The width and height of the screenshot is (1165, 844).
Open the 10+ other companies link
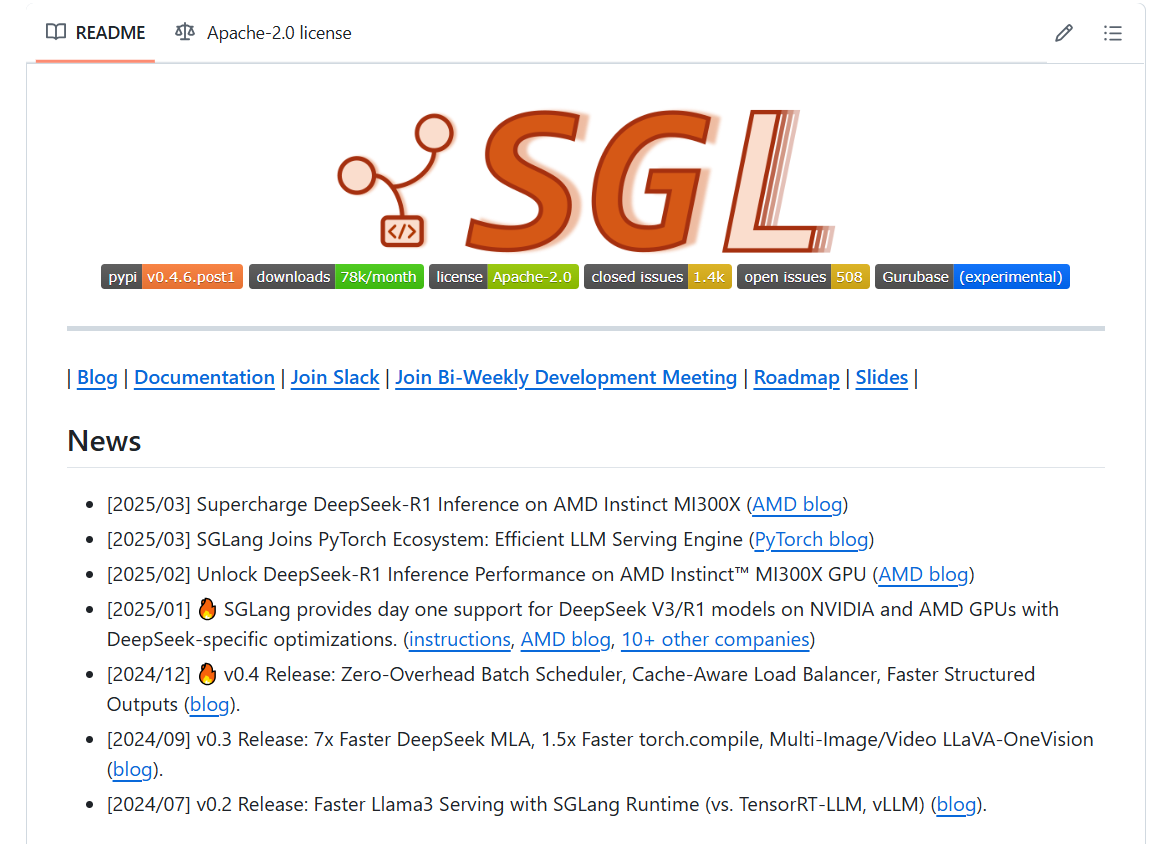[x=715, y=640]
